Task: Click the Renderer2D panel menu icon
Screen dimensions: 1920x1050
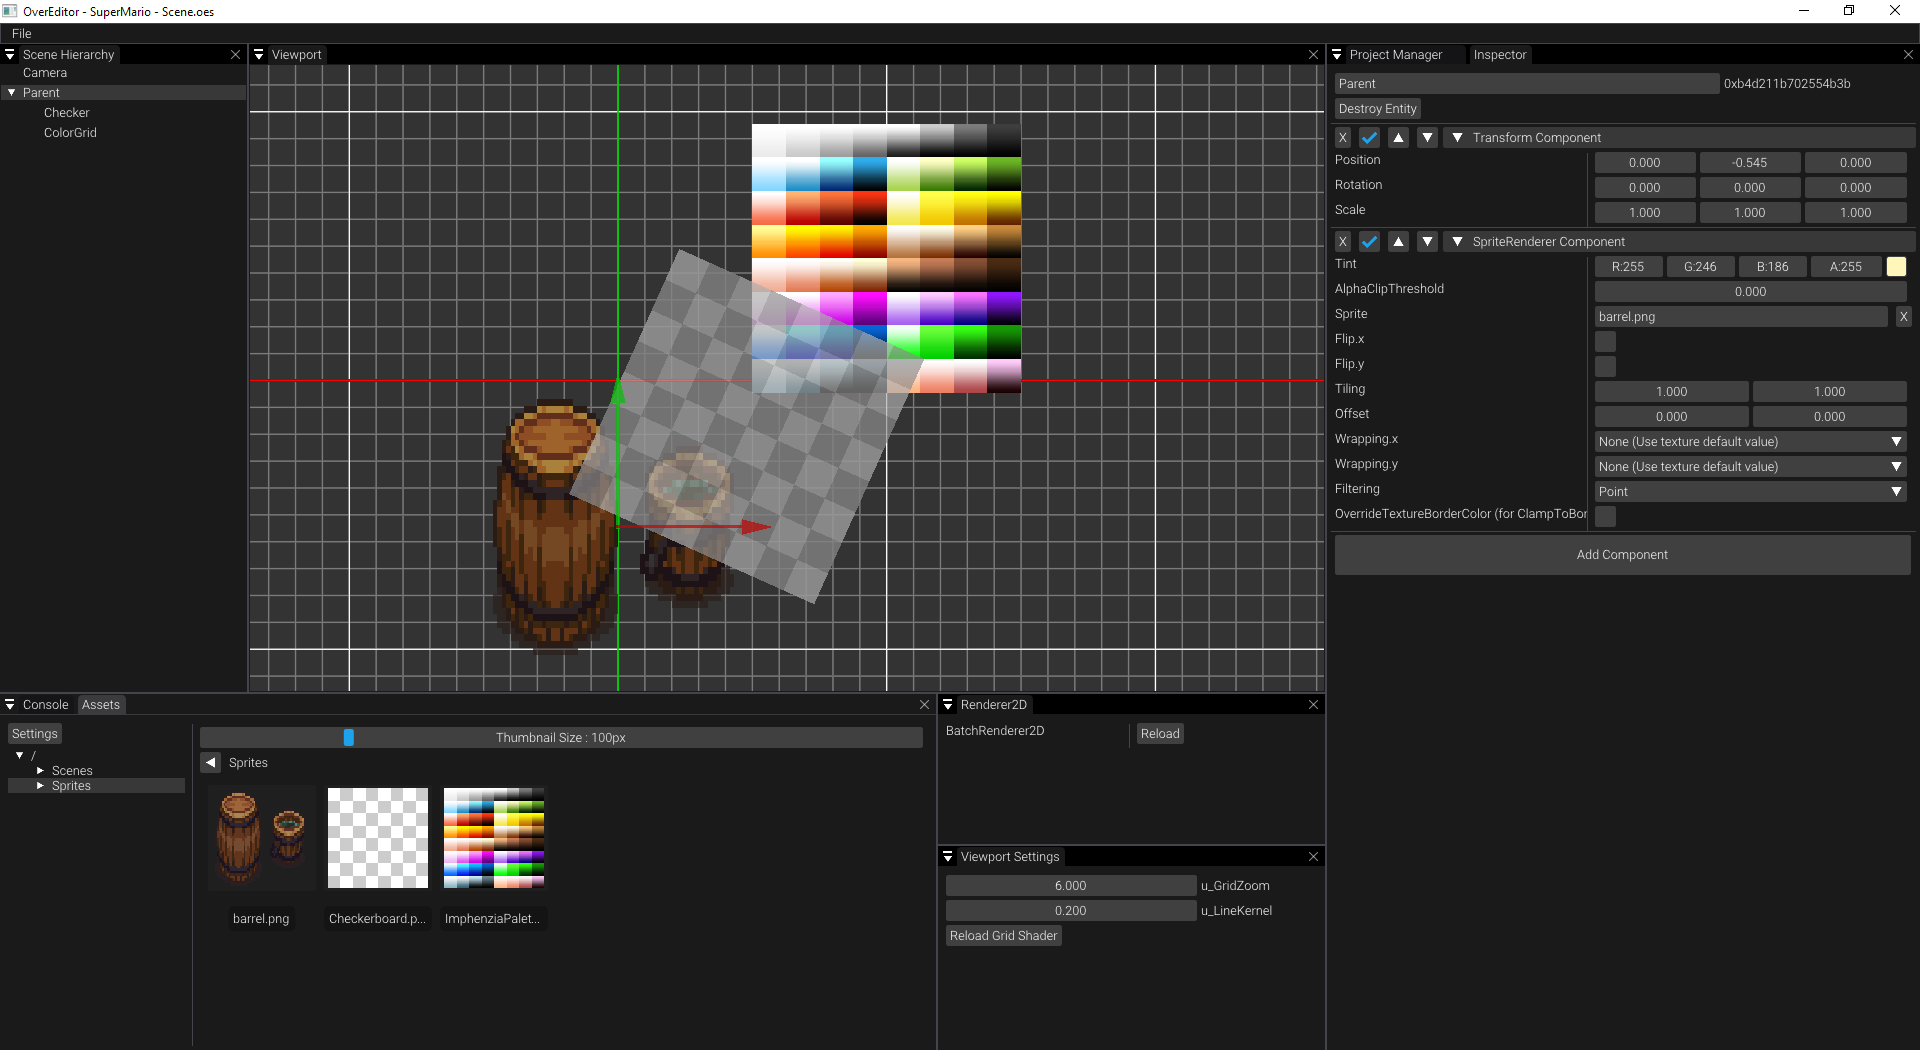Action: pos(948,704)
